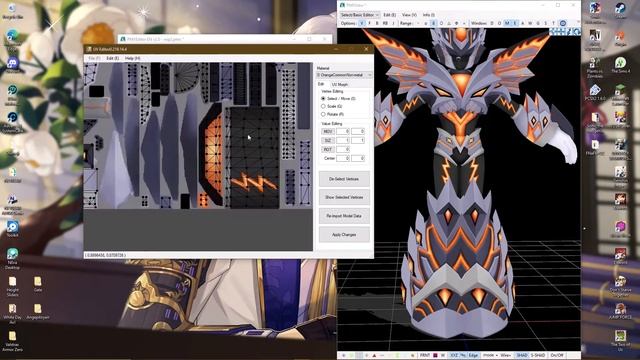Screen dimensions: 640x360
Task: Open the White Day folder on desktop
Action: click(12, 313)
